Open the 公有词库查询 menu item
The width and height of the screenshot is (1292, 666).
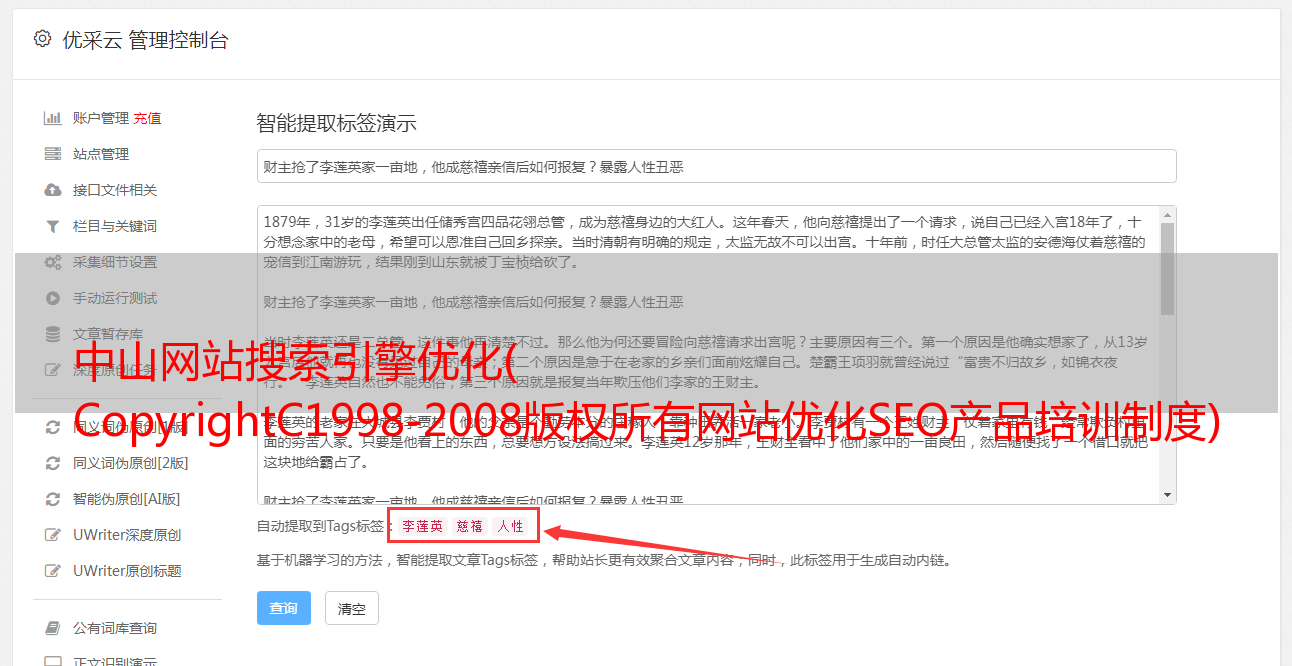[x=115, y=628]
